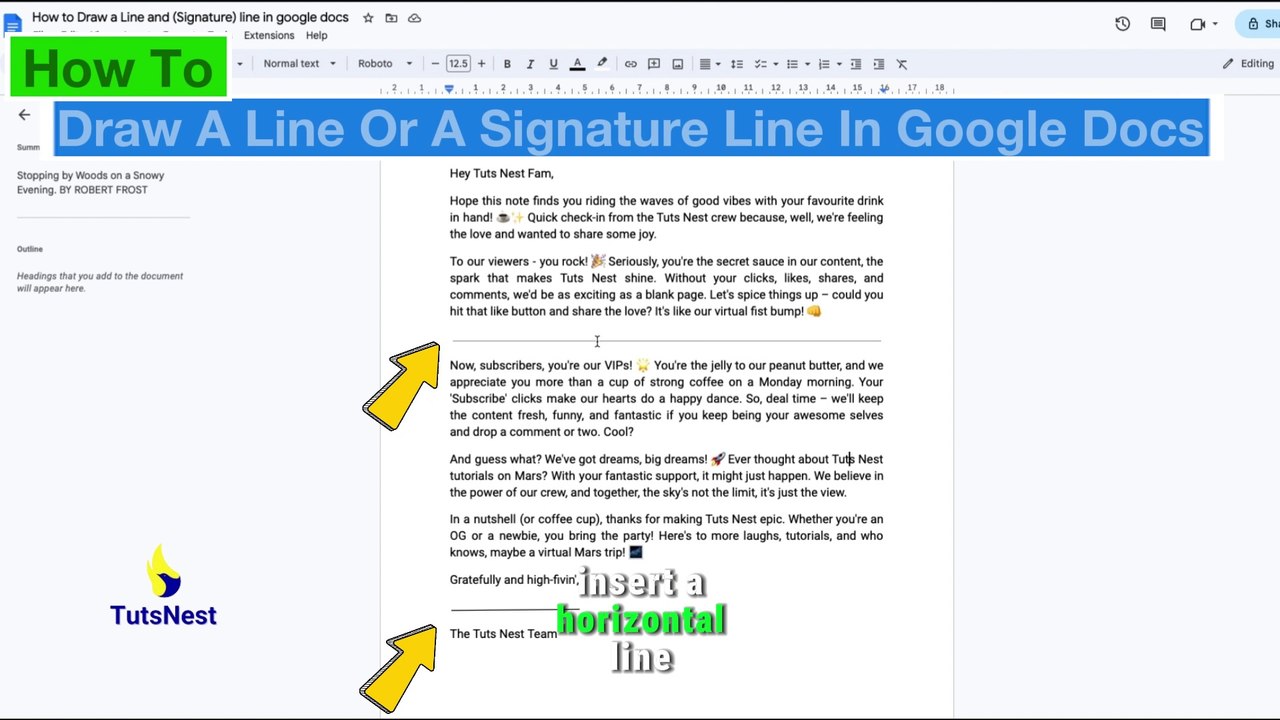The width and height of the screenshot is (1280, 720).
Task: Click the 'Gratefully and high-fivin' text
Action: [x=514, y=580]
